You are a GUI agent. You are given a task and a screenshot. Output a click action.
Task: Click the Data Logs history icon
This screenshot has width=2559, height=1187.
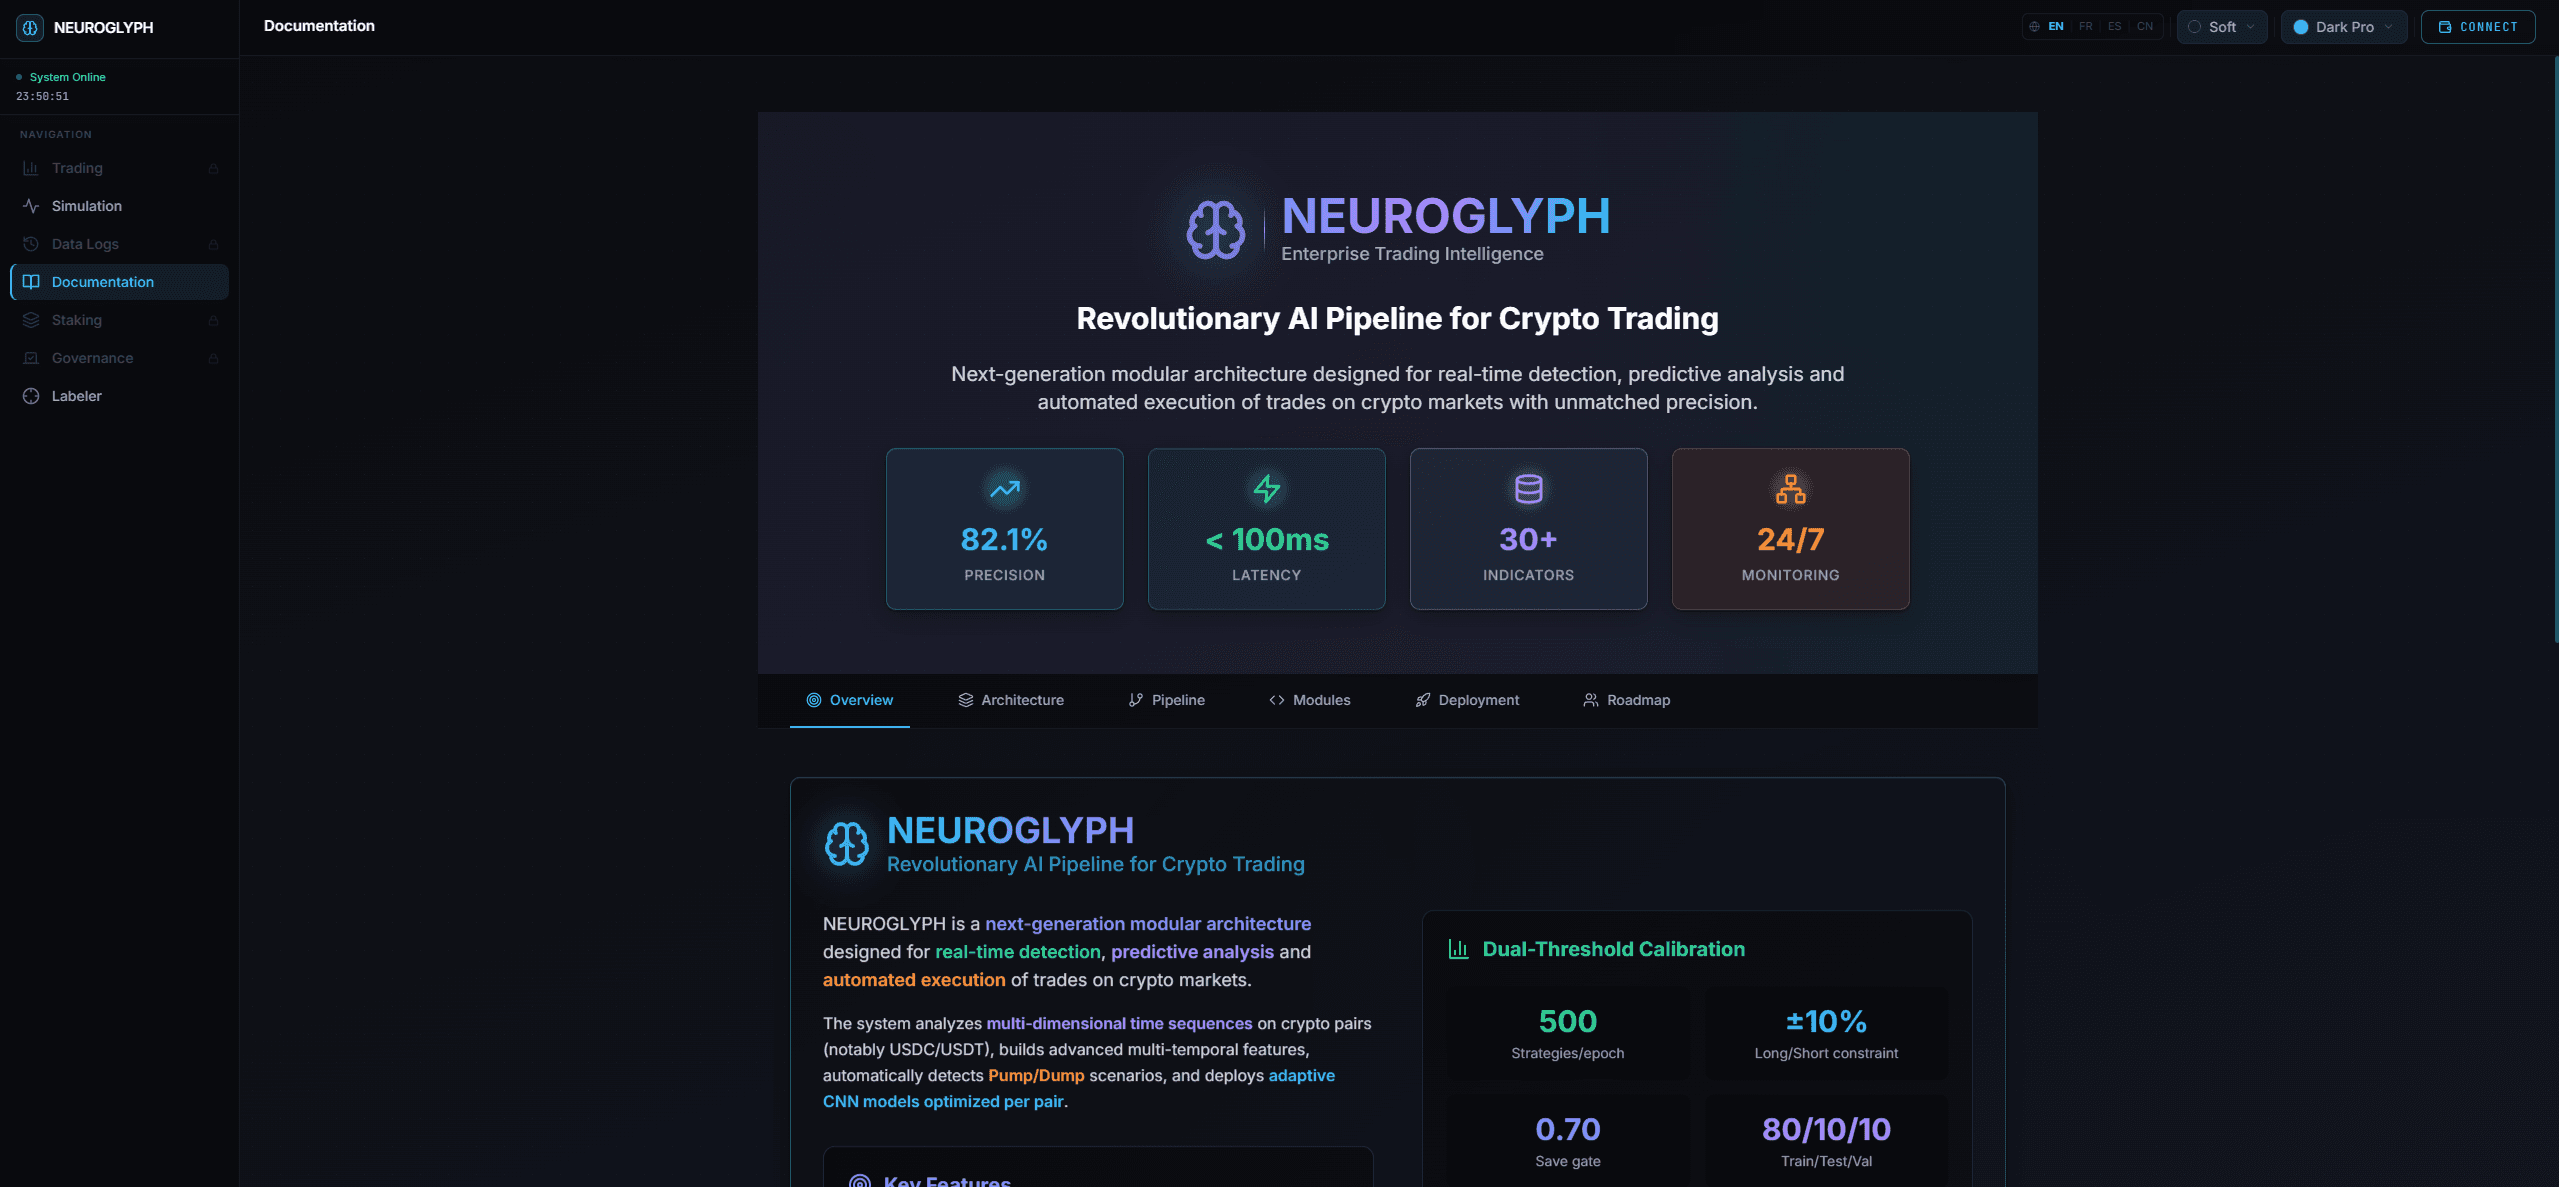29,243
